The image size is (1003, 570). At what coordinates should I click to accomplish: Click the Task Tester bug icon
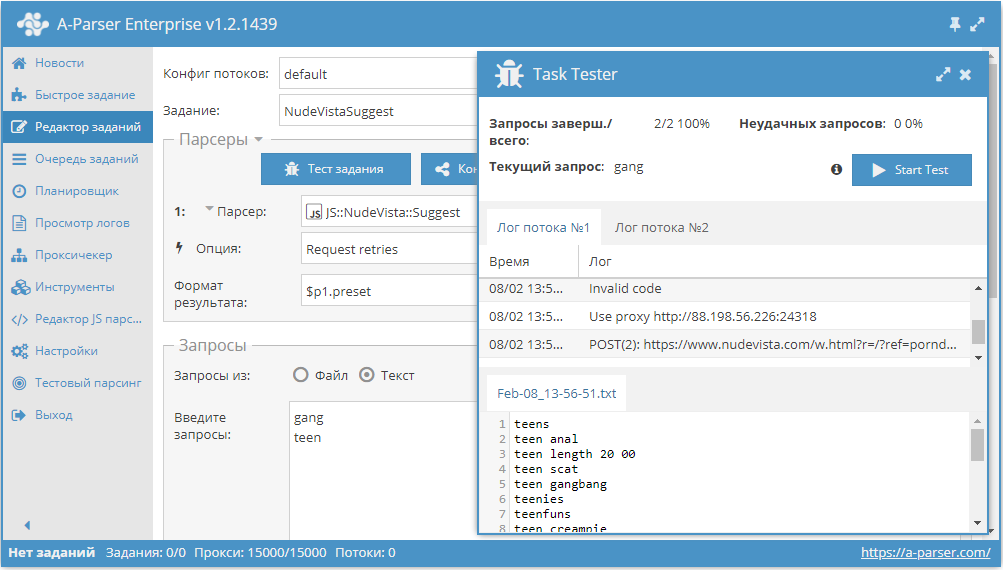509,74
